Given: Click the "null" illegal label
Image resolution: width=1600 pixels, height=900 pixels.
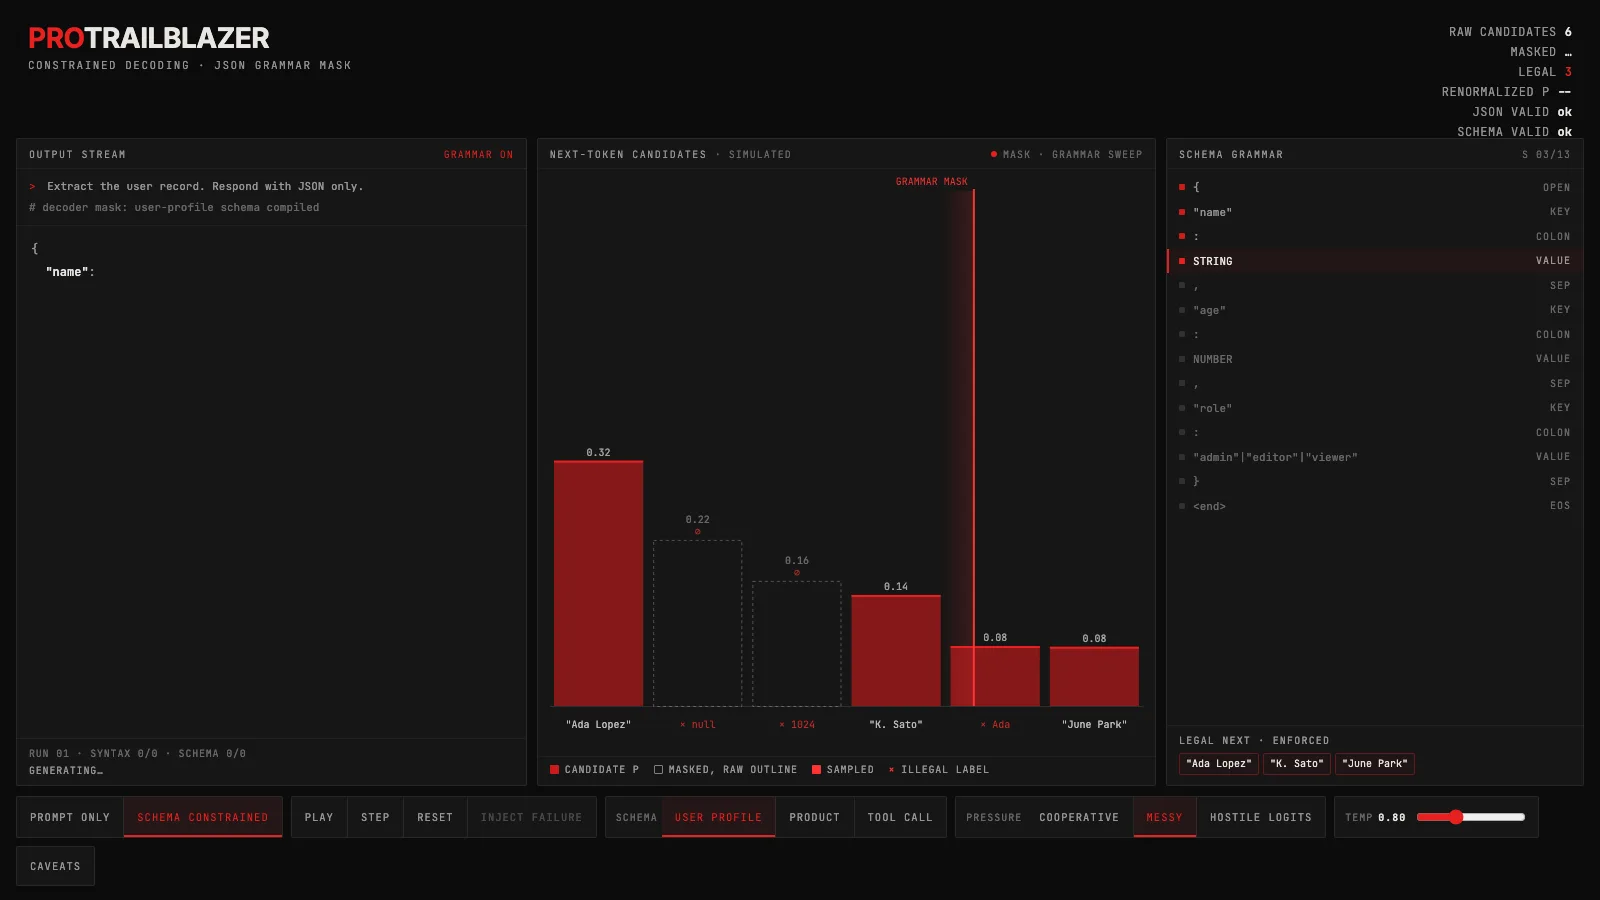Looking at the screenshot, I should [698, 725].
